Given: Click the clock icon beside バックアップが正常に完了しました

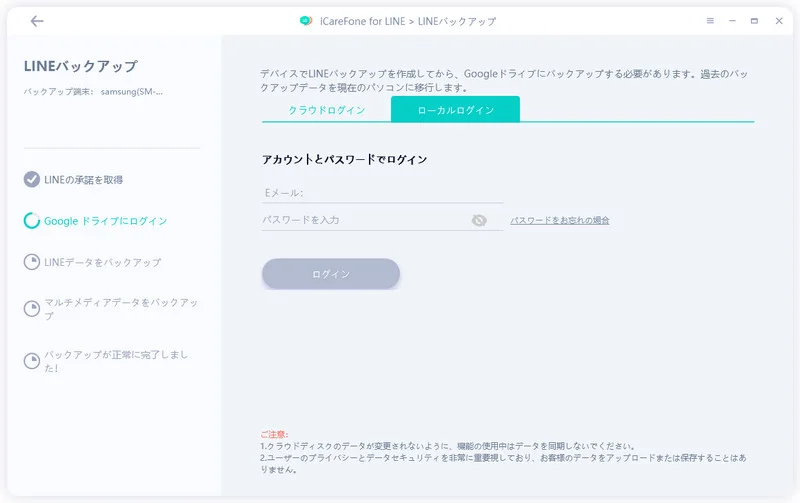Looking at the screenshot, I should point(32,360).
